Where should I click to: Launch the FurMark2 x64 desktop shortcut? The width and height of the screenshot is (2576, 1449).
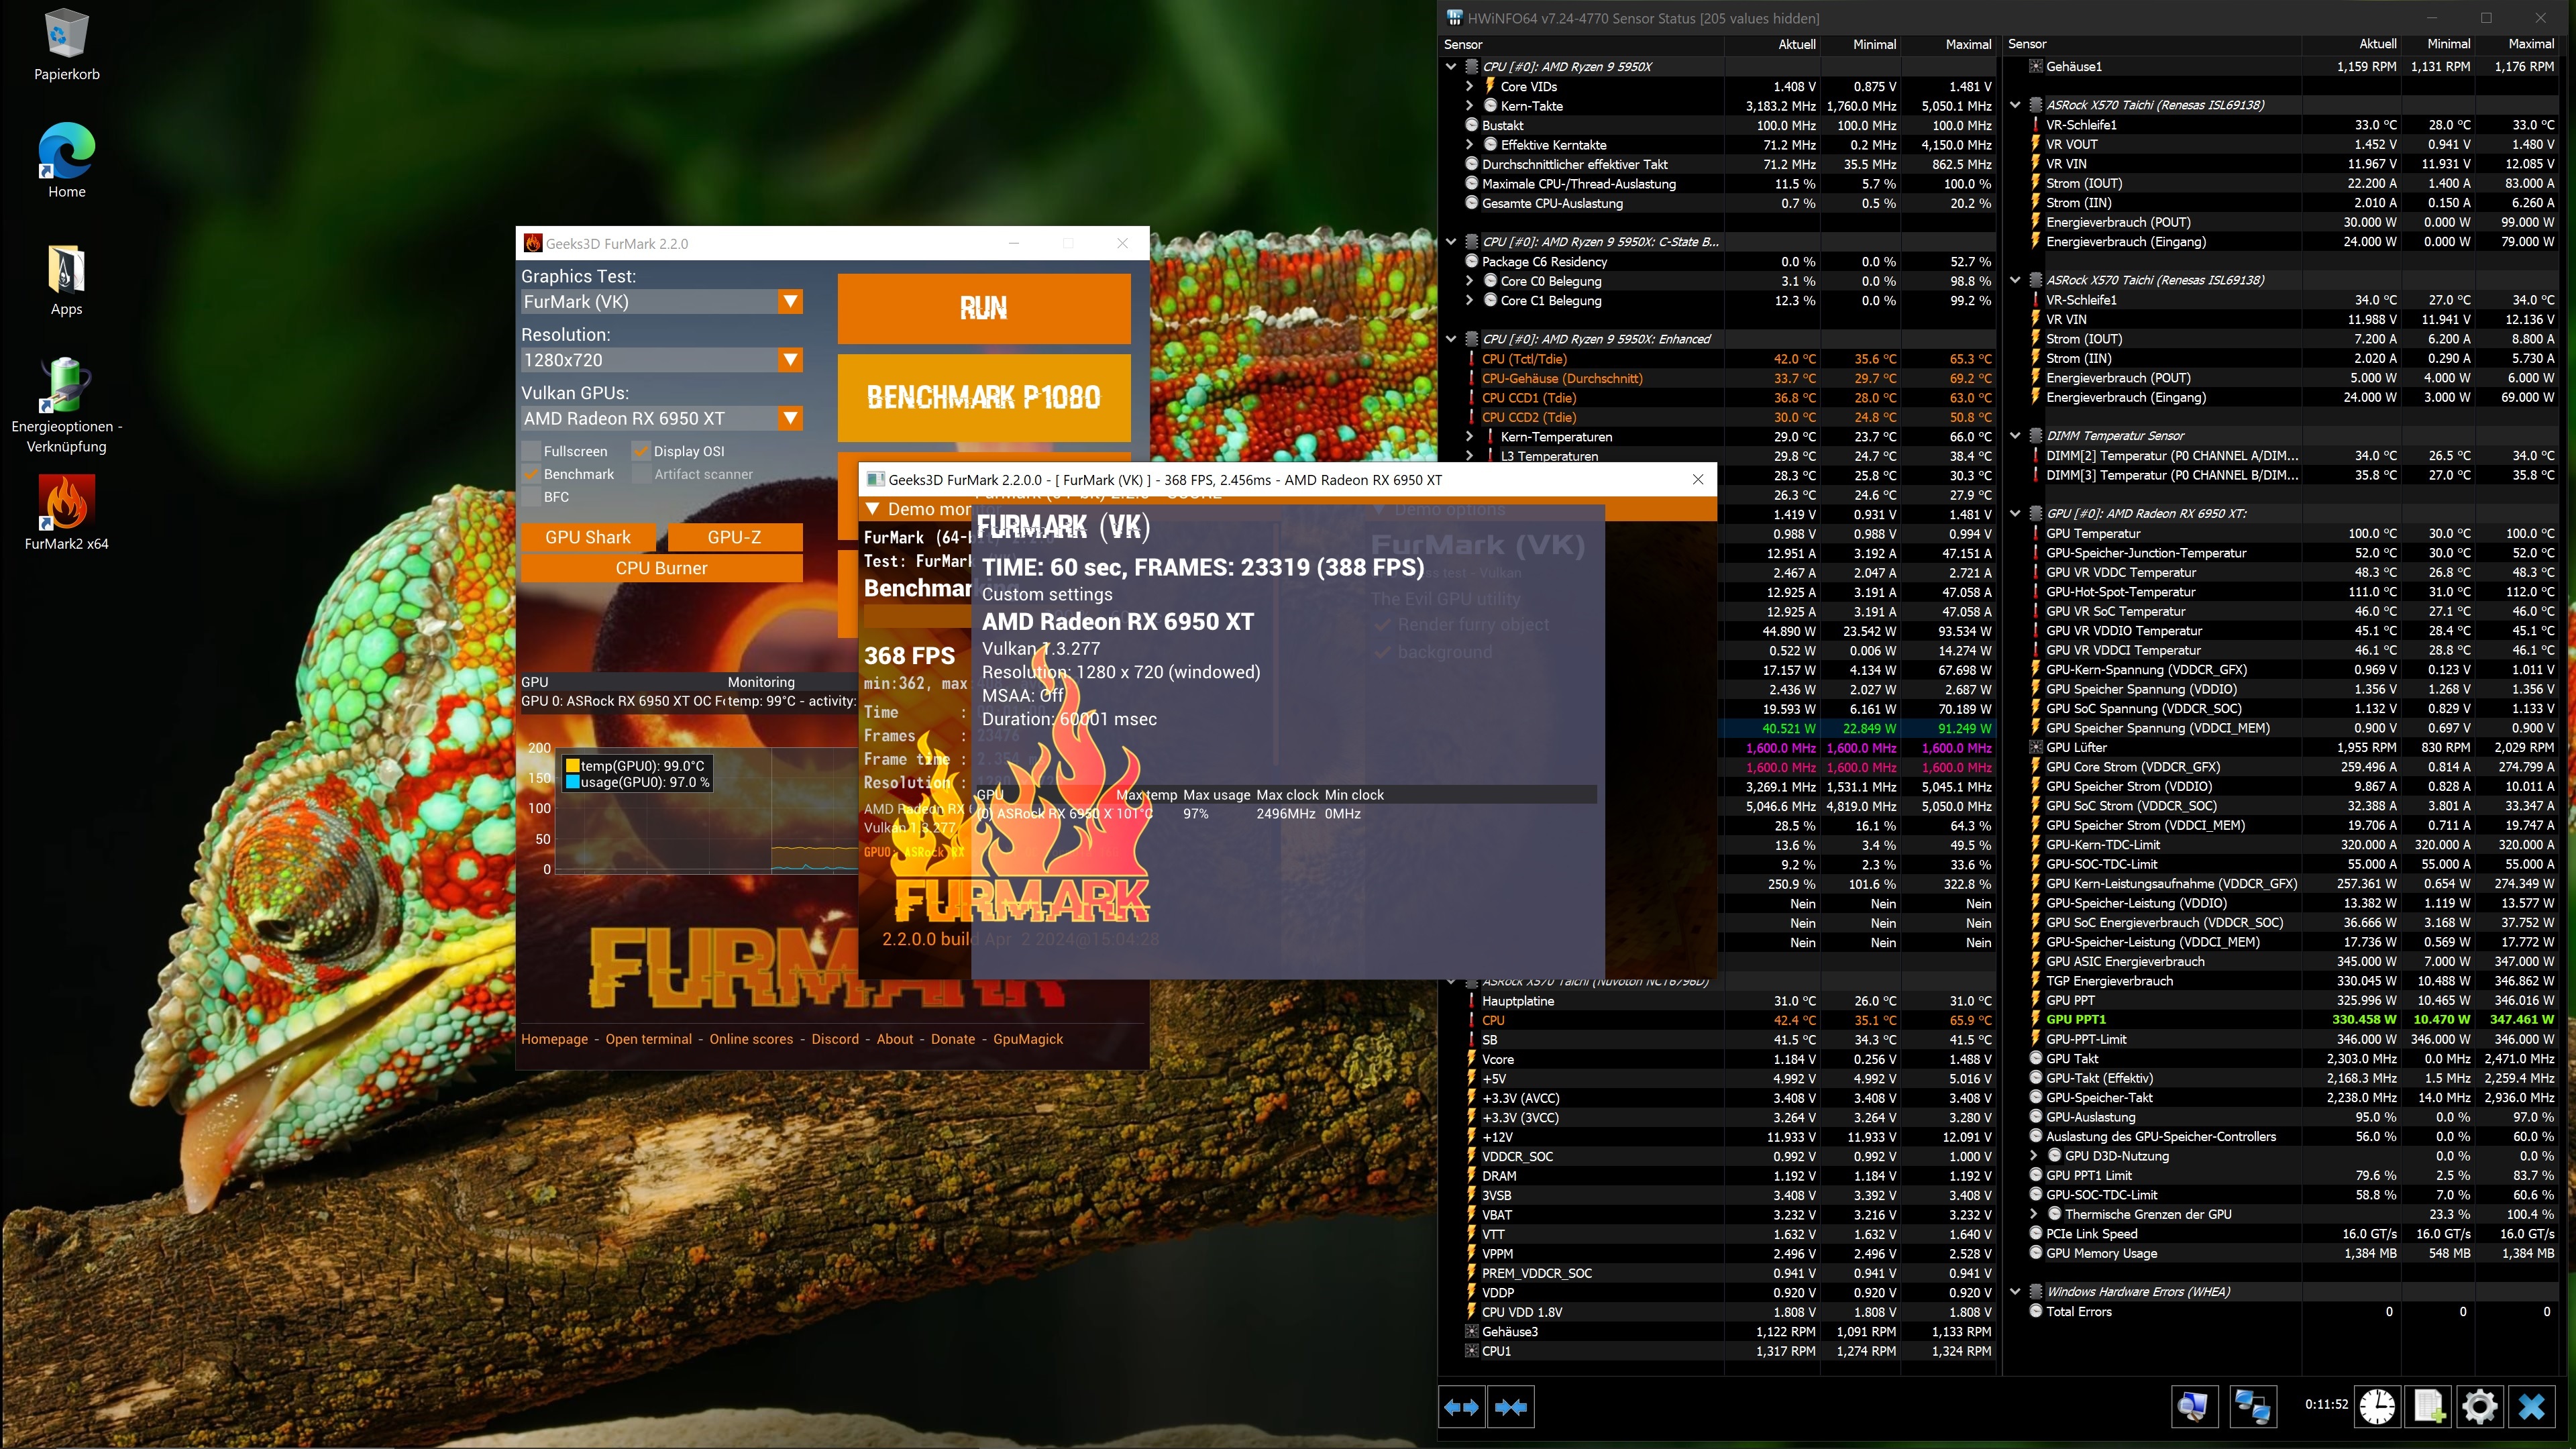pyautogui.click(x=67, y=512)
